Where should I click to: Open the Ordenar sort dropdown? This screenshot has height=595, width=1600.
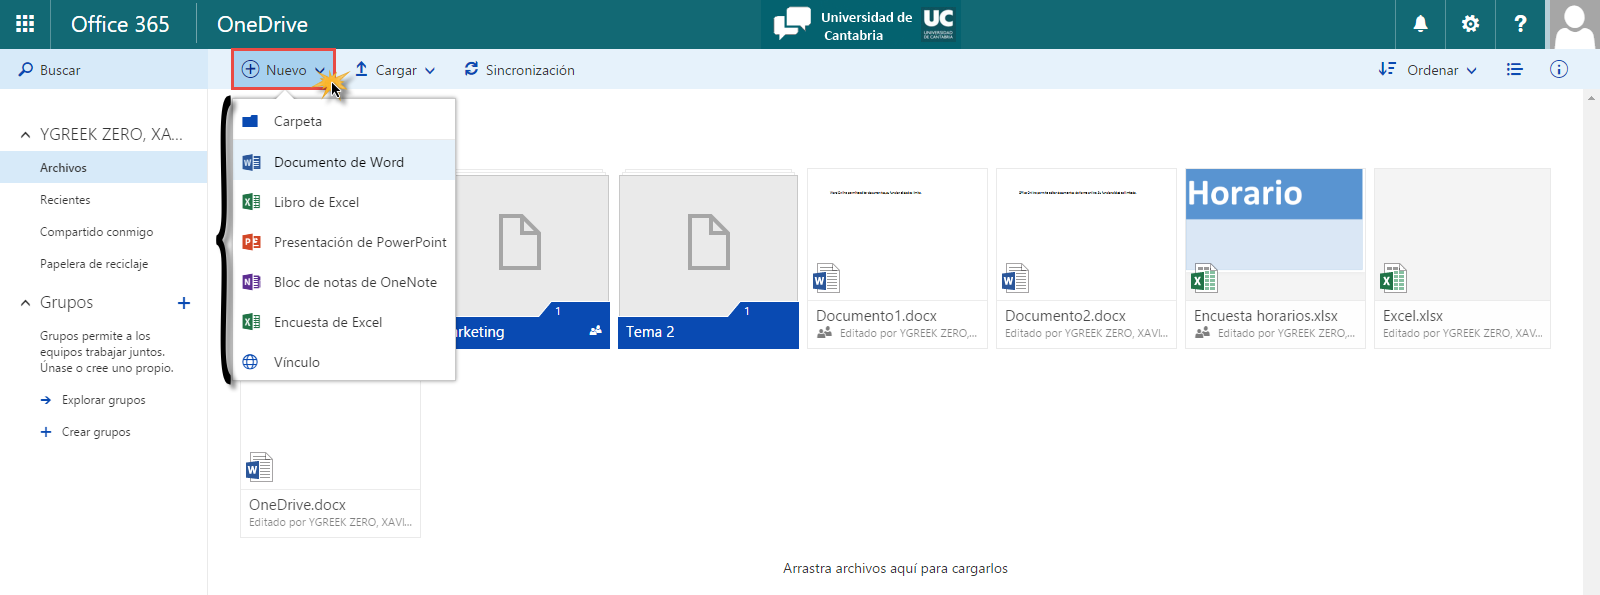(x=1427, y=70)
